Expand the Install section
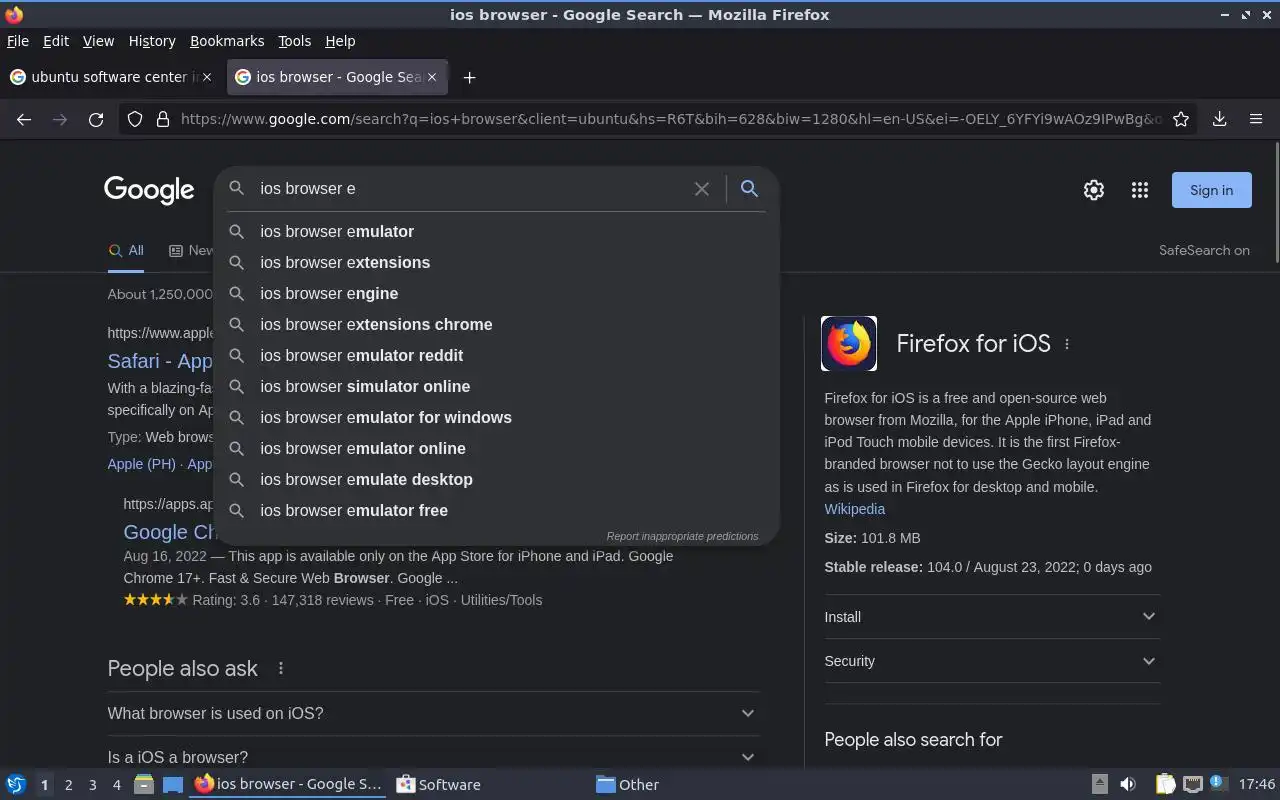 [x=992, y=617]
